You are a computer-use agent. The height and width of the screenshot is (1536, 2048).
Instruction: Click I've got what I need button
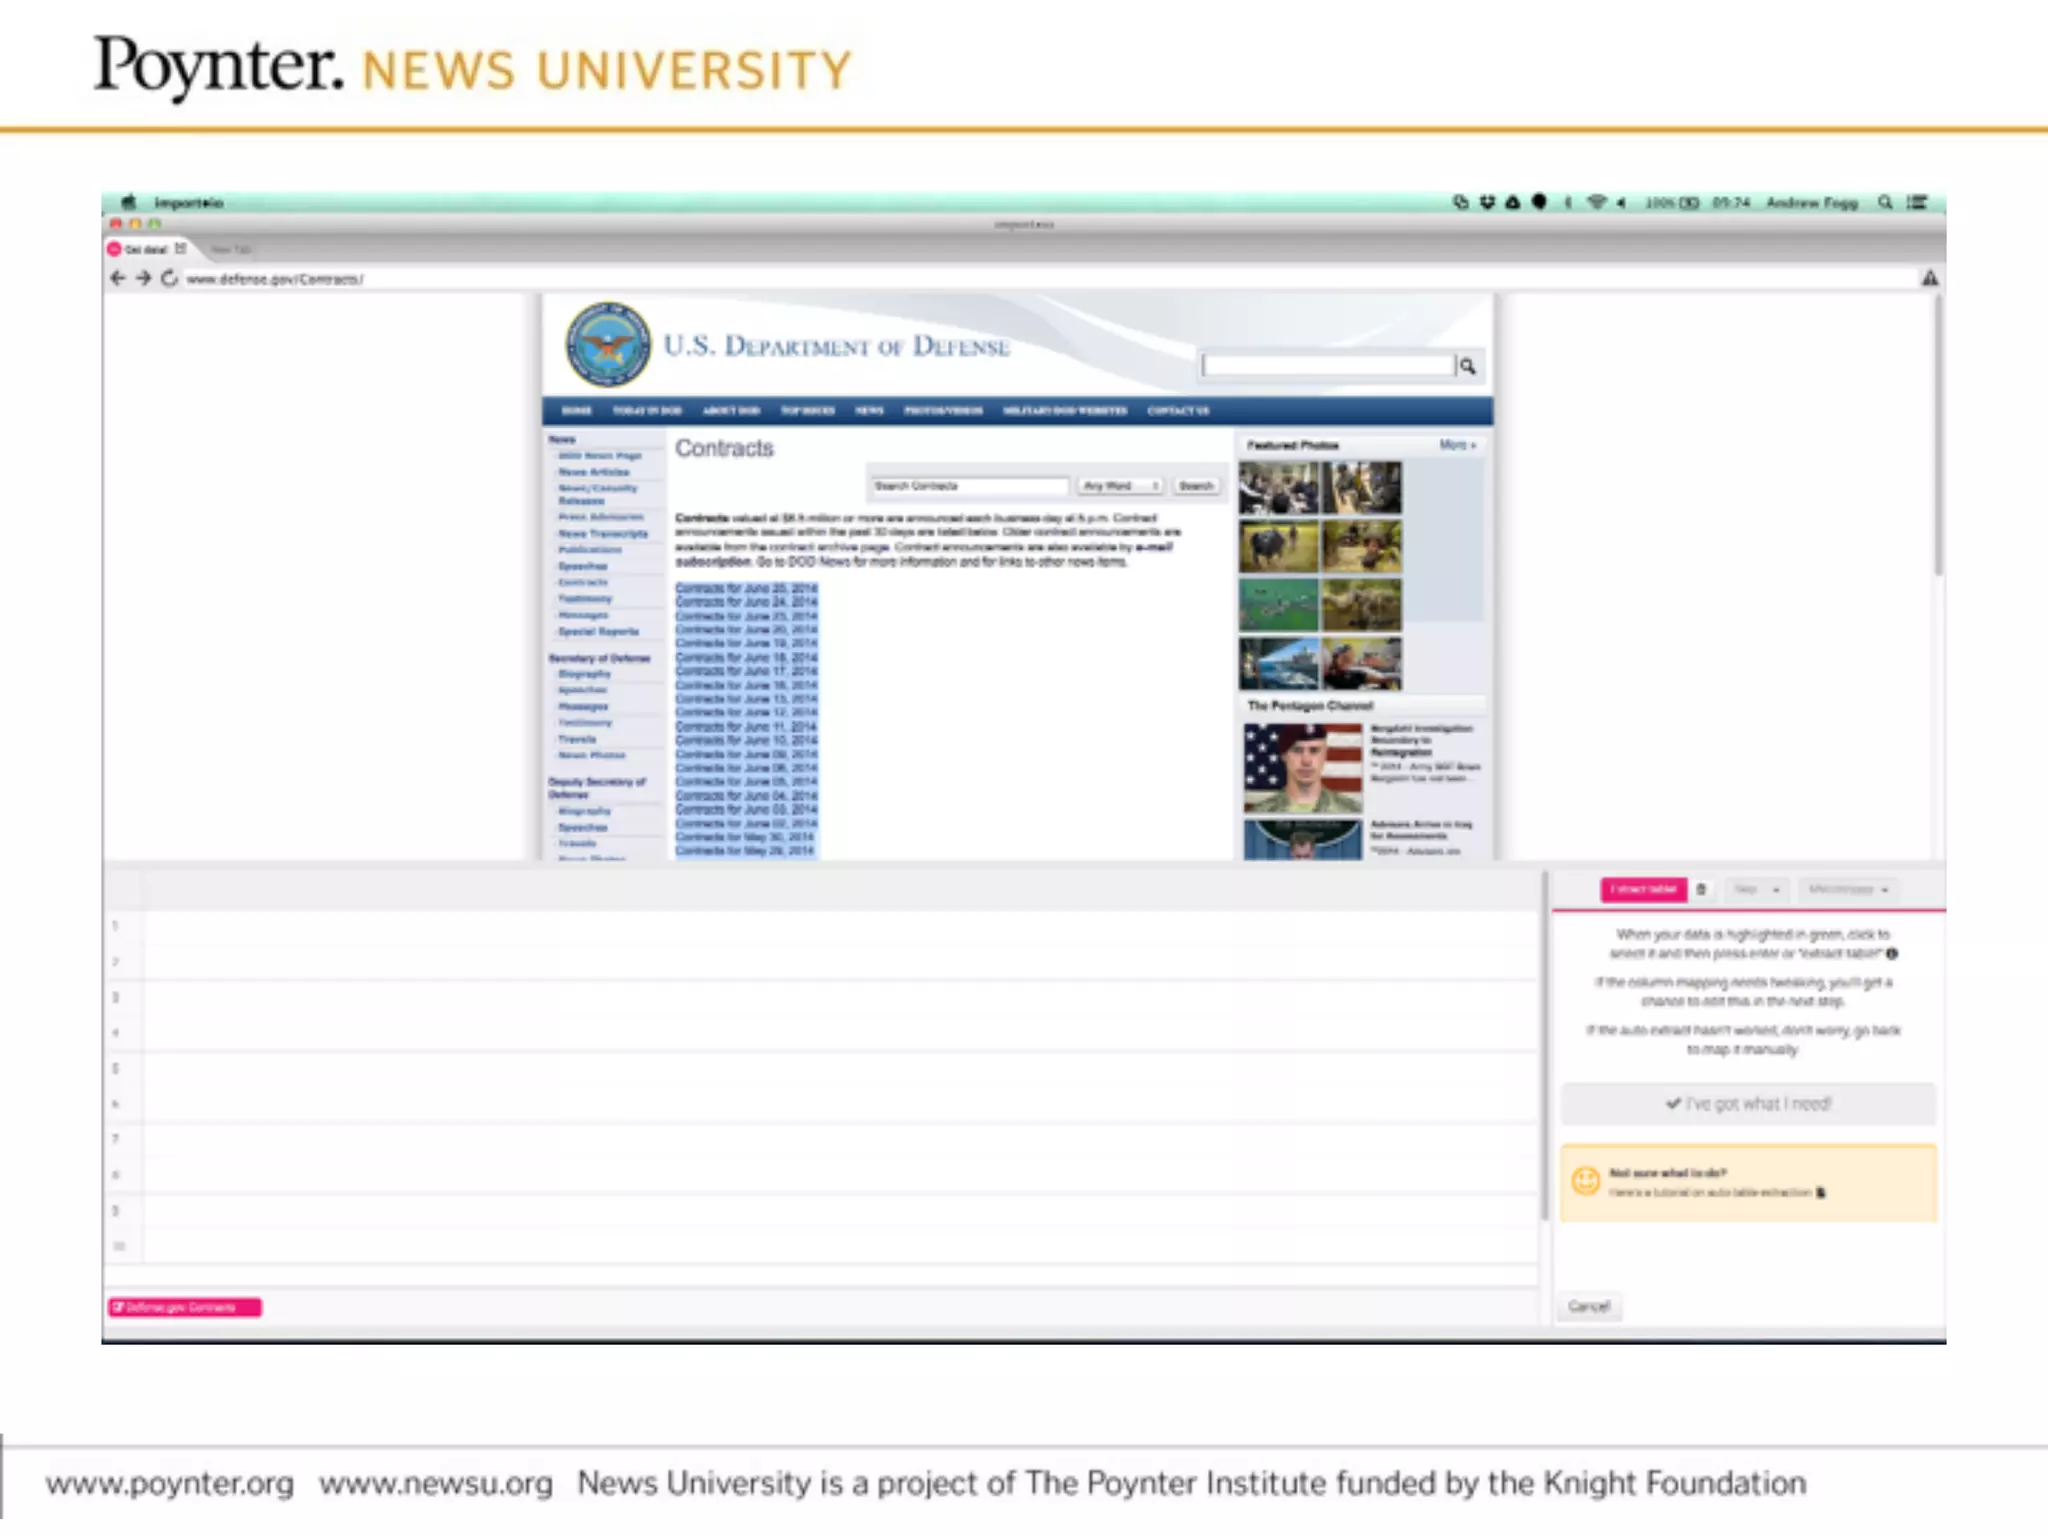[1748, 1104]
